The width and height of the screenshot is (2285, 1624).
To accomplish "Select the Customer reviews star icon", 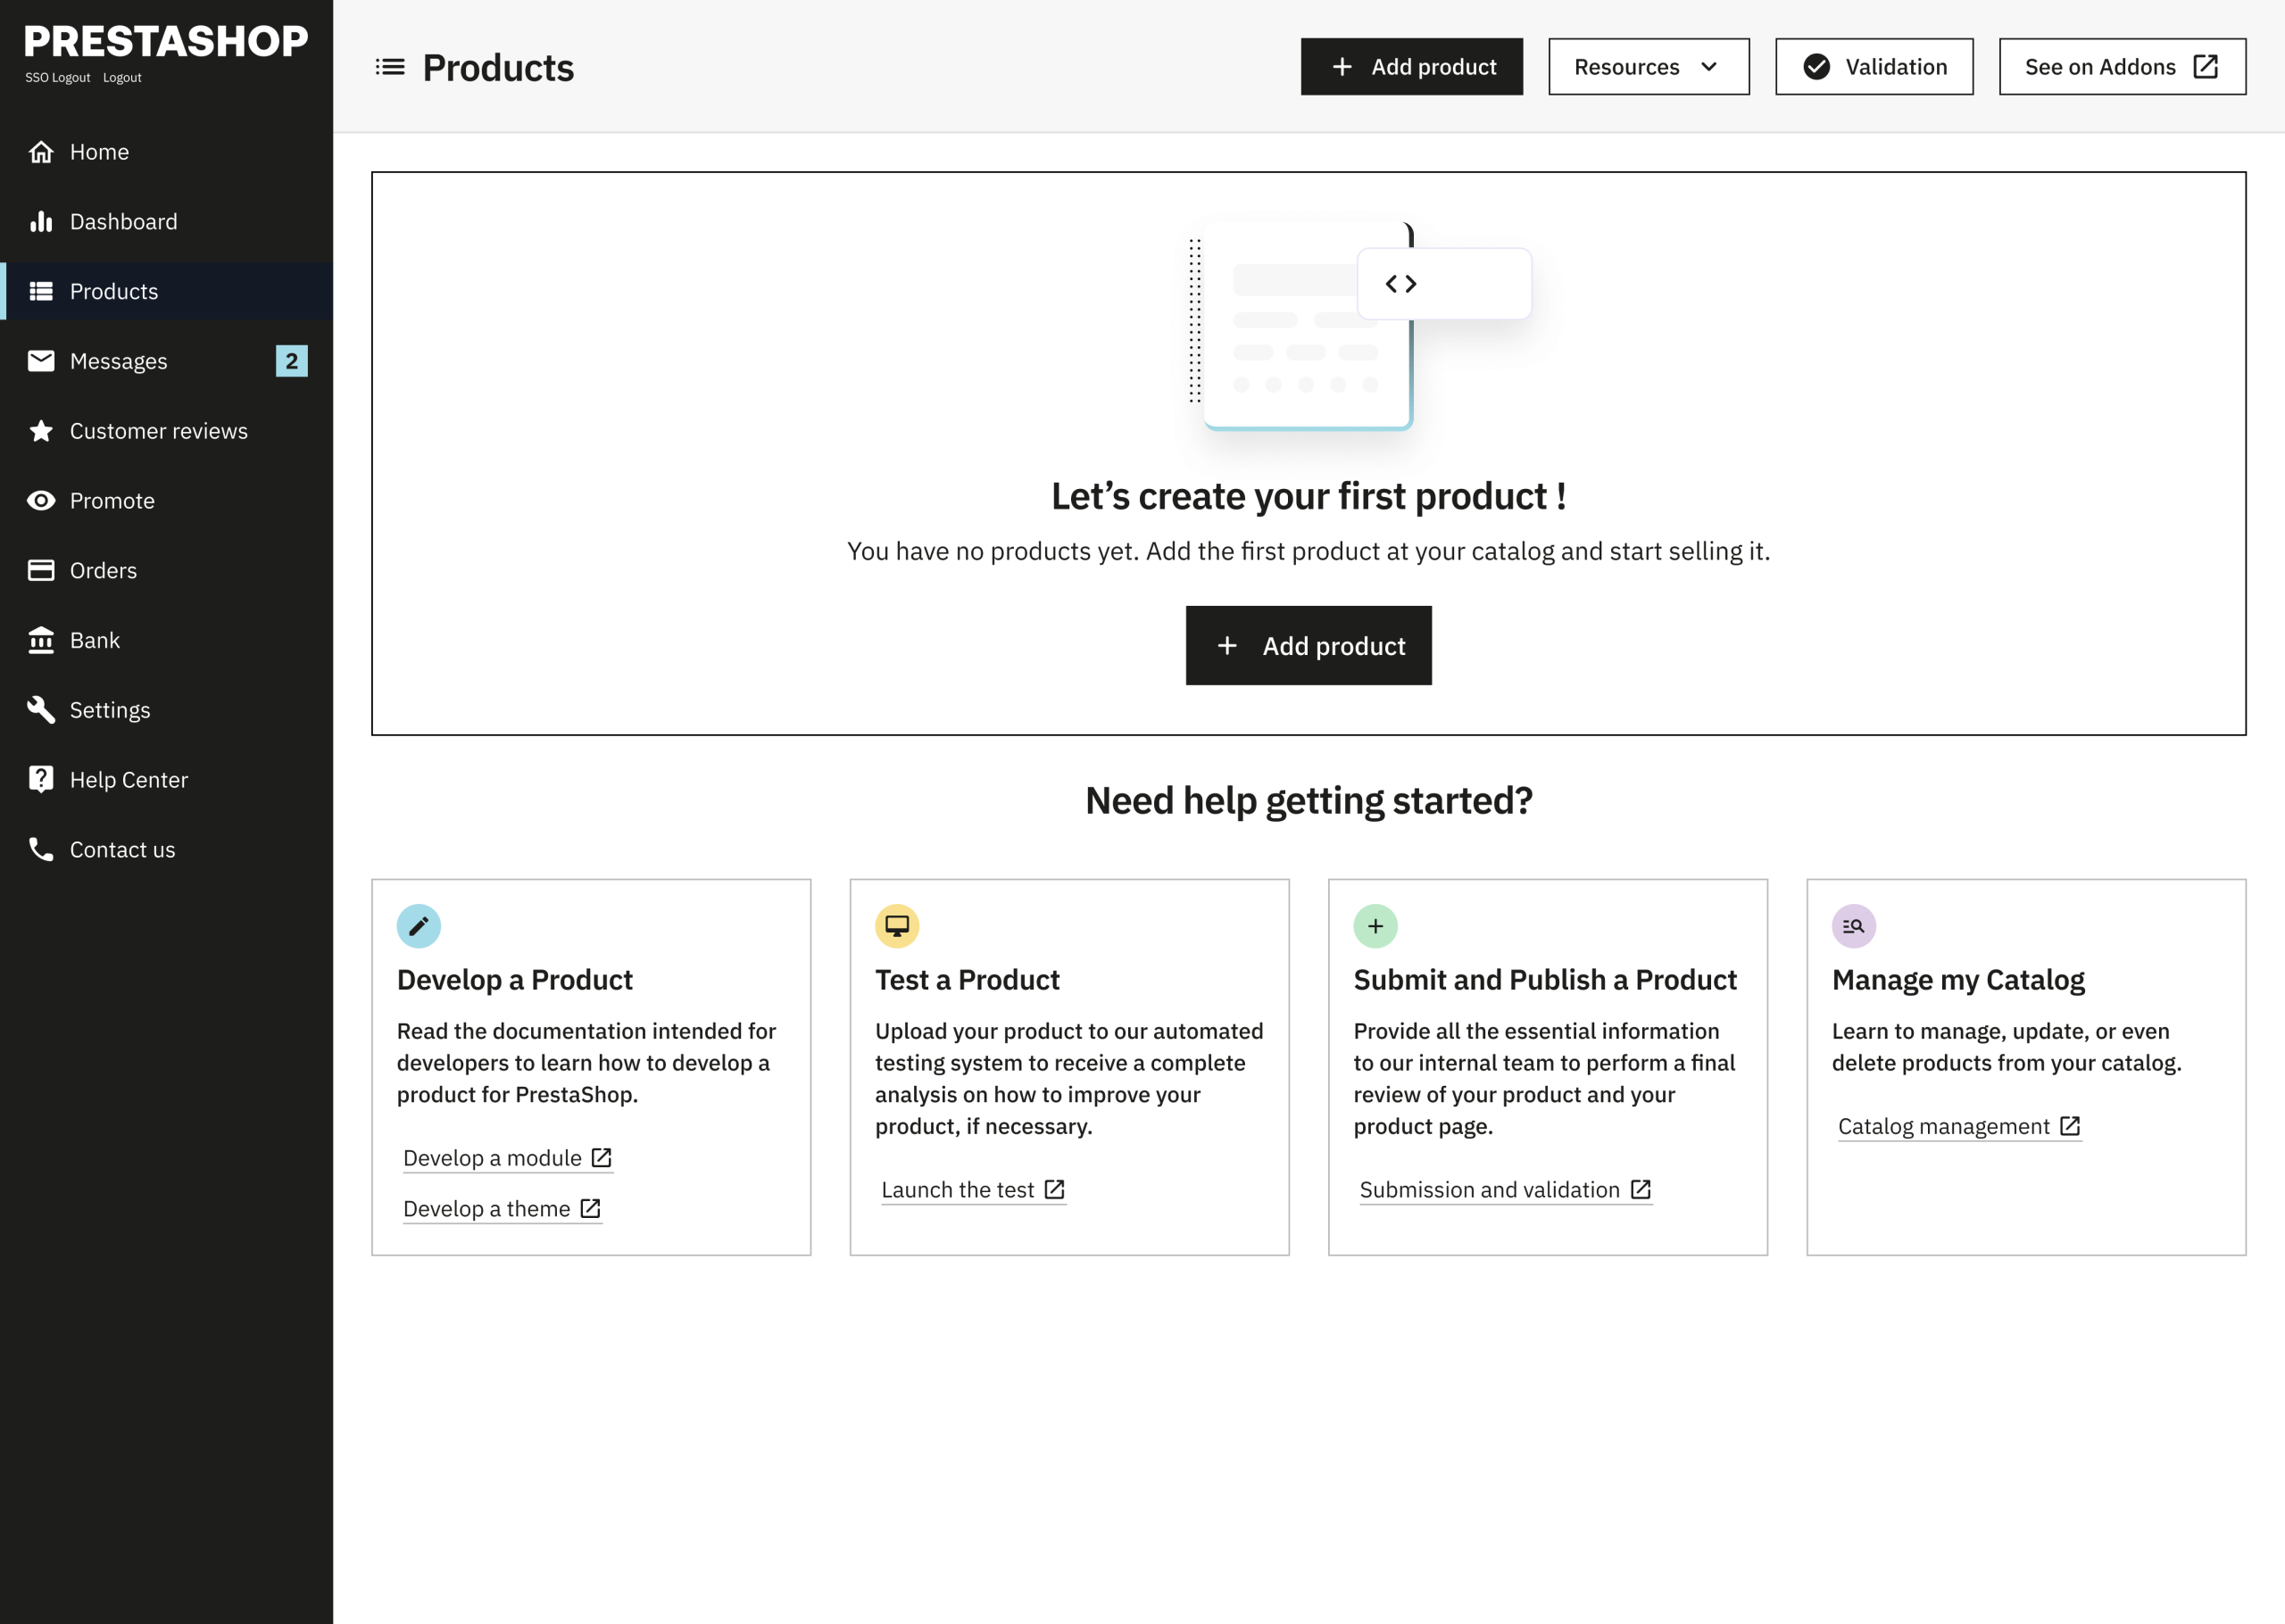I will pyautogui.click(x=41, y=431).
